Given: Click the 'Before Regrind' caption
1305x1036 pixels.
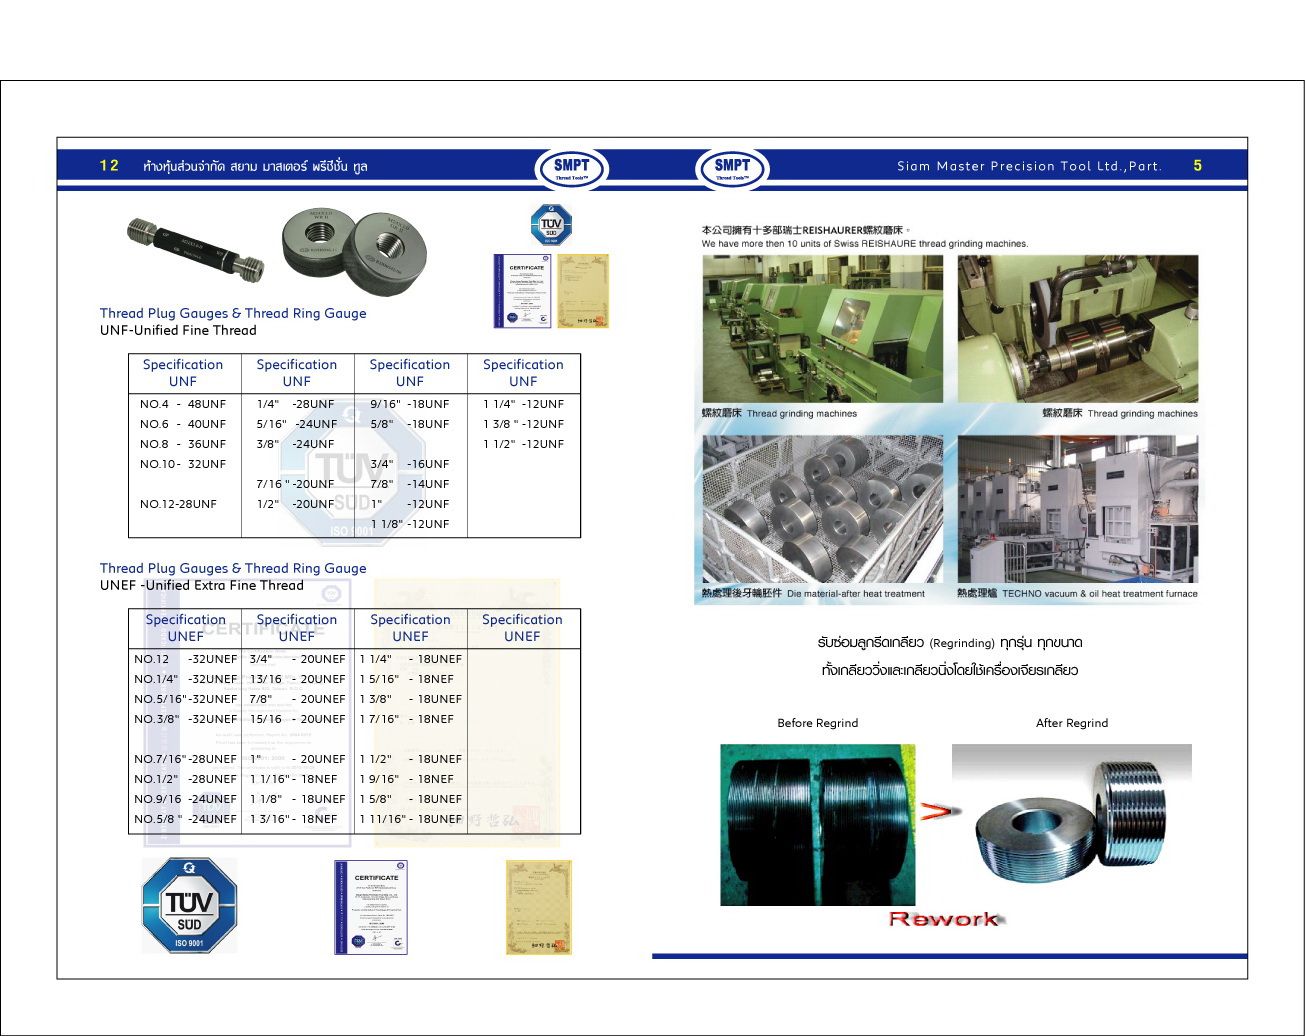Looking at the screenshot, I should click(818, 723).
